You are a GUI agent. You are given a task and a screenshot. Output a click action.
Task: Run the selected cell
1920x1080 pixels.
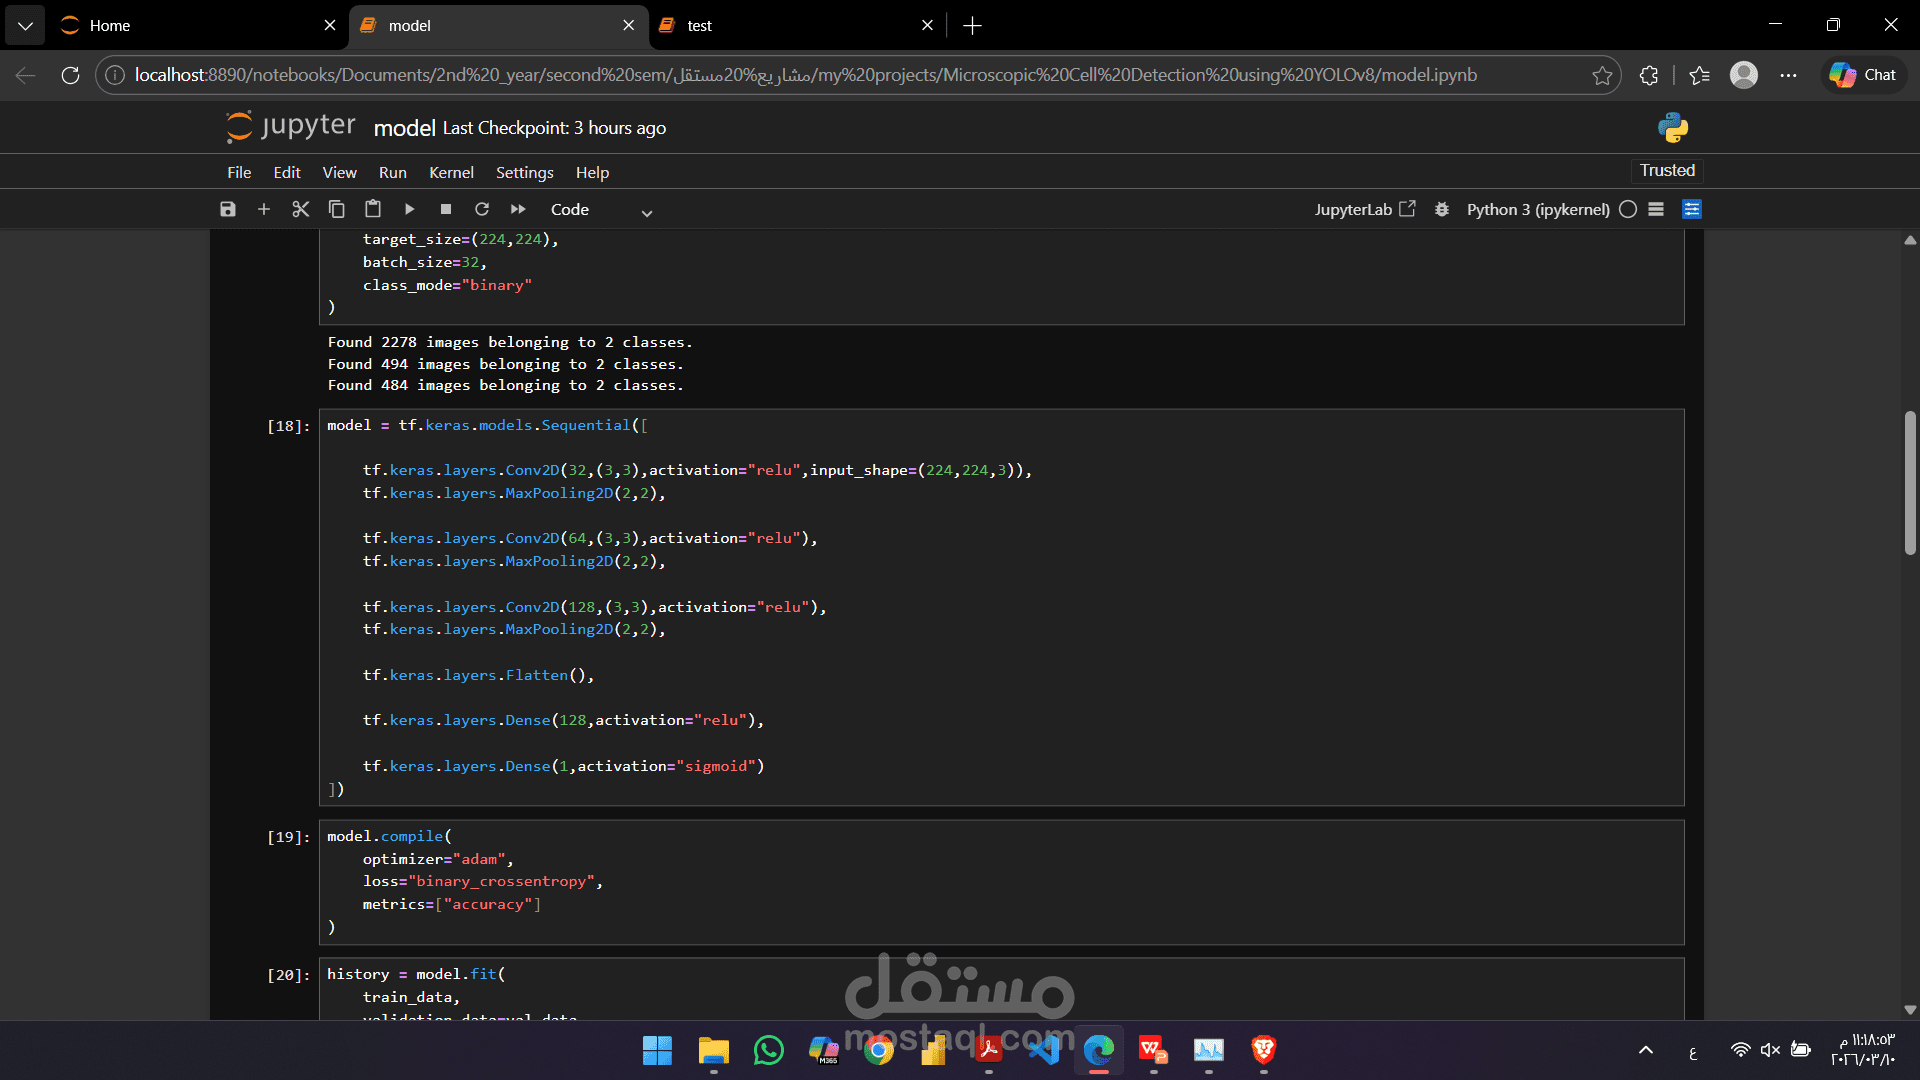(409, 209)
